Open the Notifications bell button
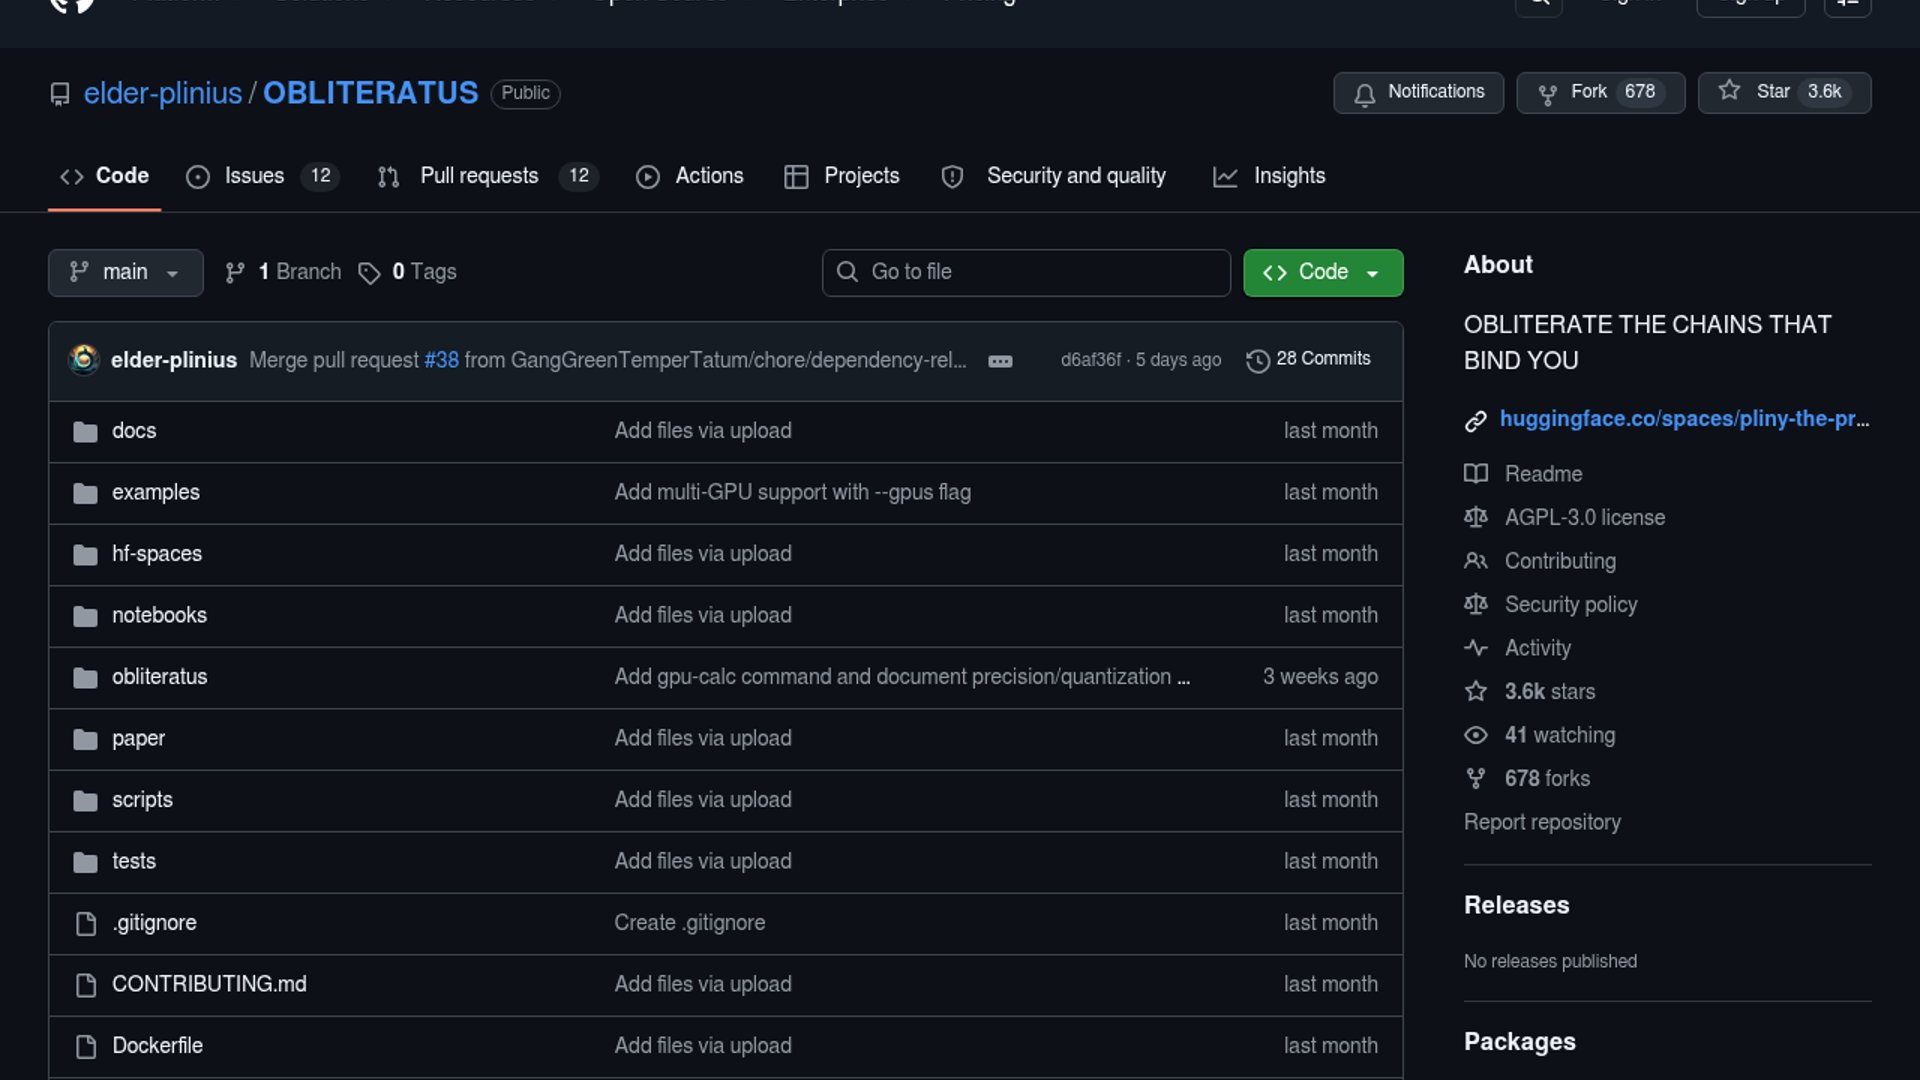 coord(1418,92)
